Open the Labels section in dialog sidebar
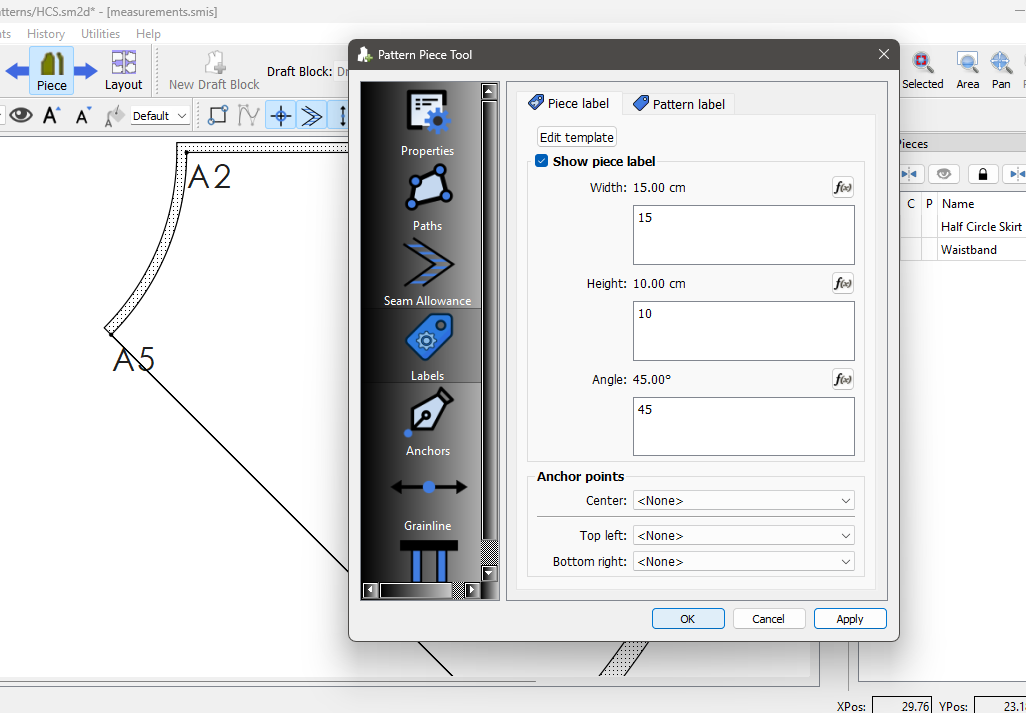Viewport: 1026px width, 713px height. pyautogui.click(x=427, y=347)
